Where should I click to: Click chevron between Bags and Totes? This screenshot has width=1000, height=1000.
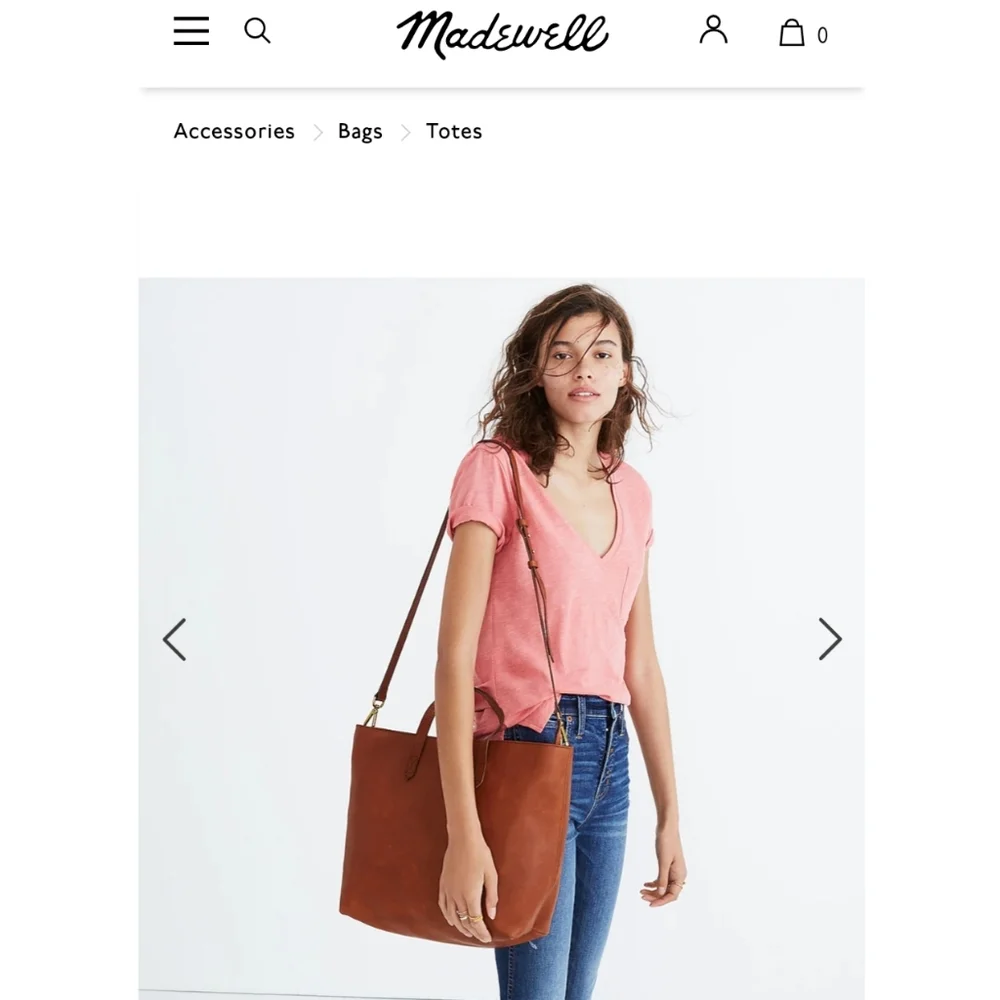406,133
